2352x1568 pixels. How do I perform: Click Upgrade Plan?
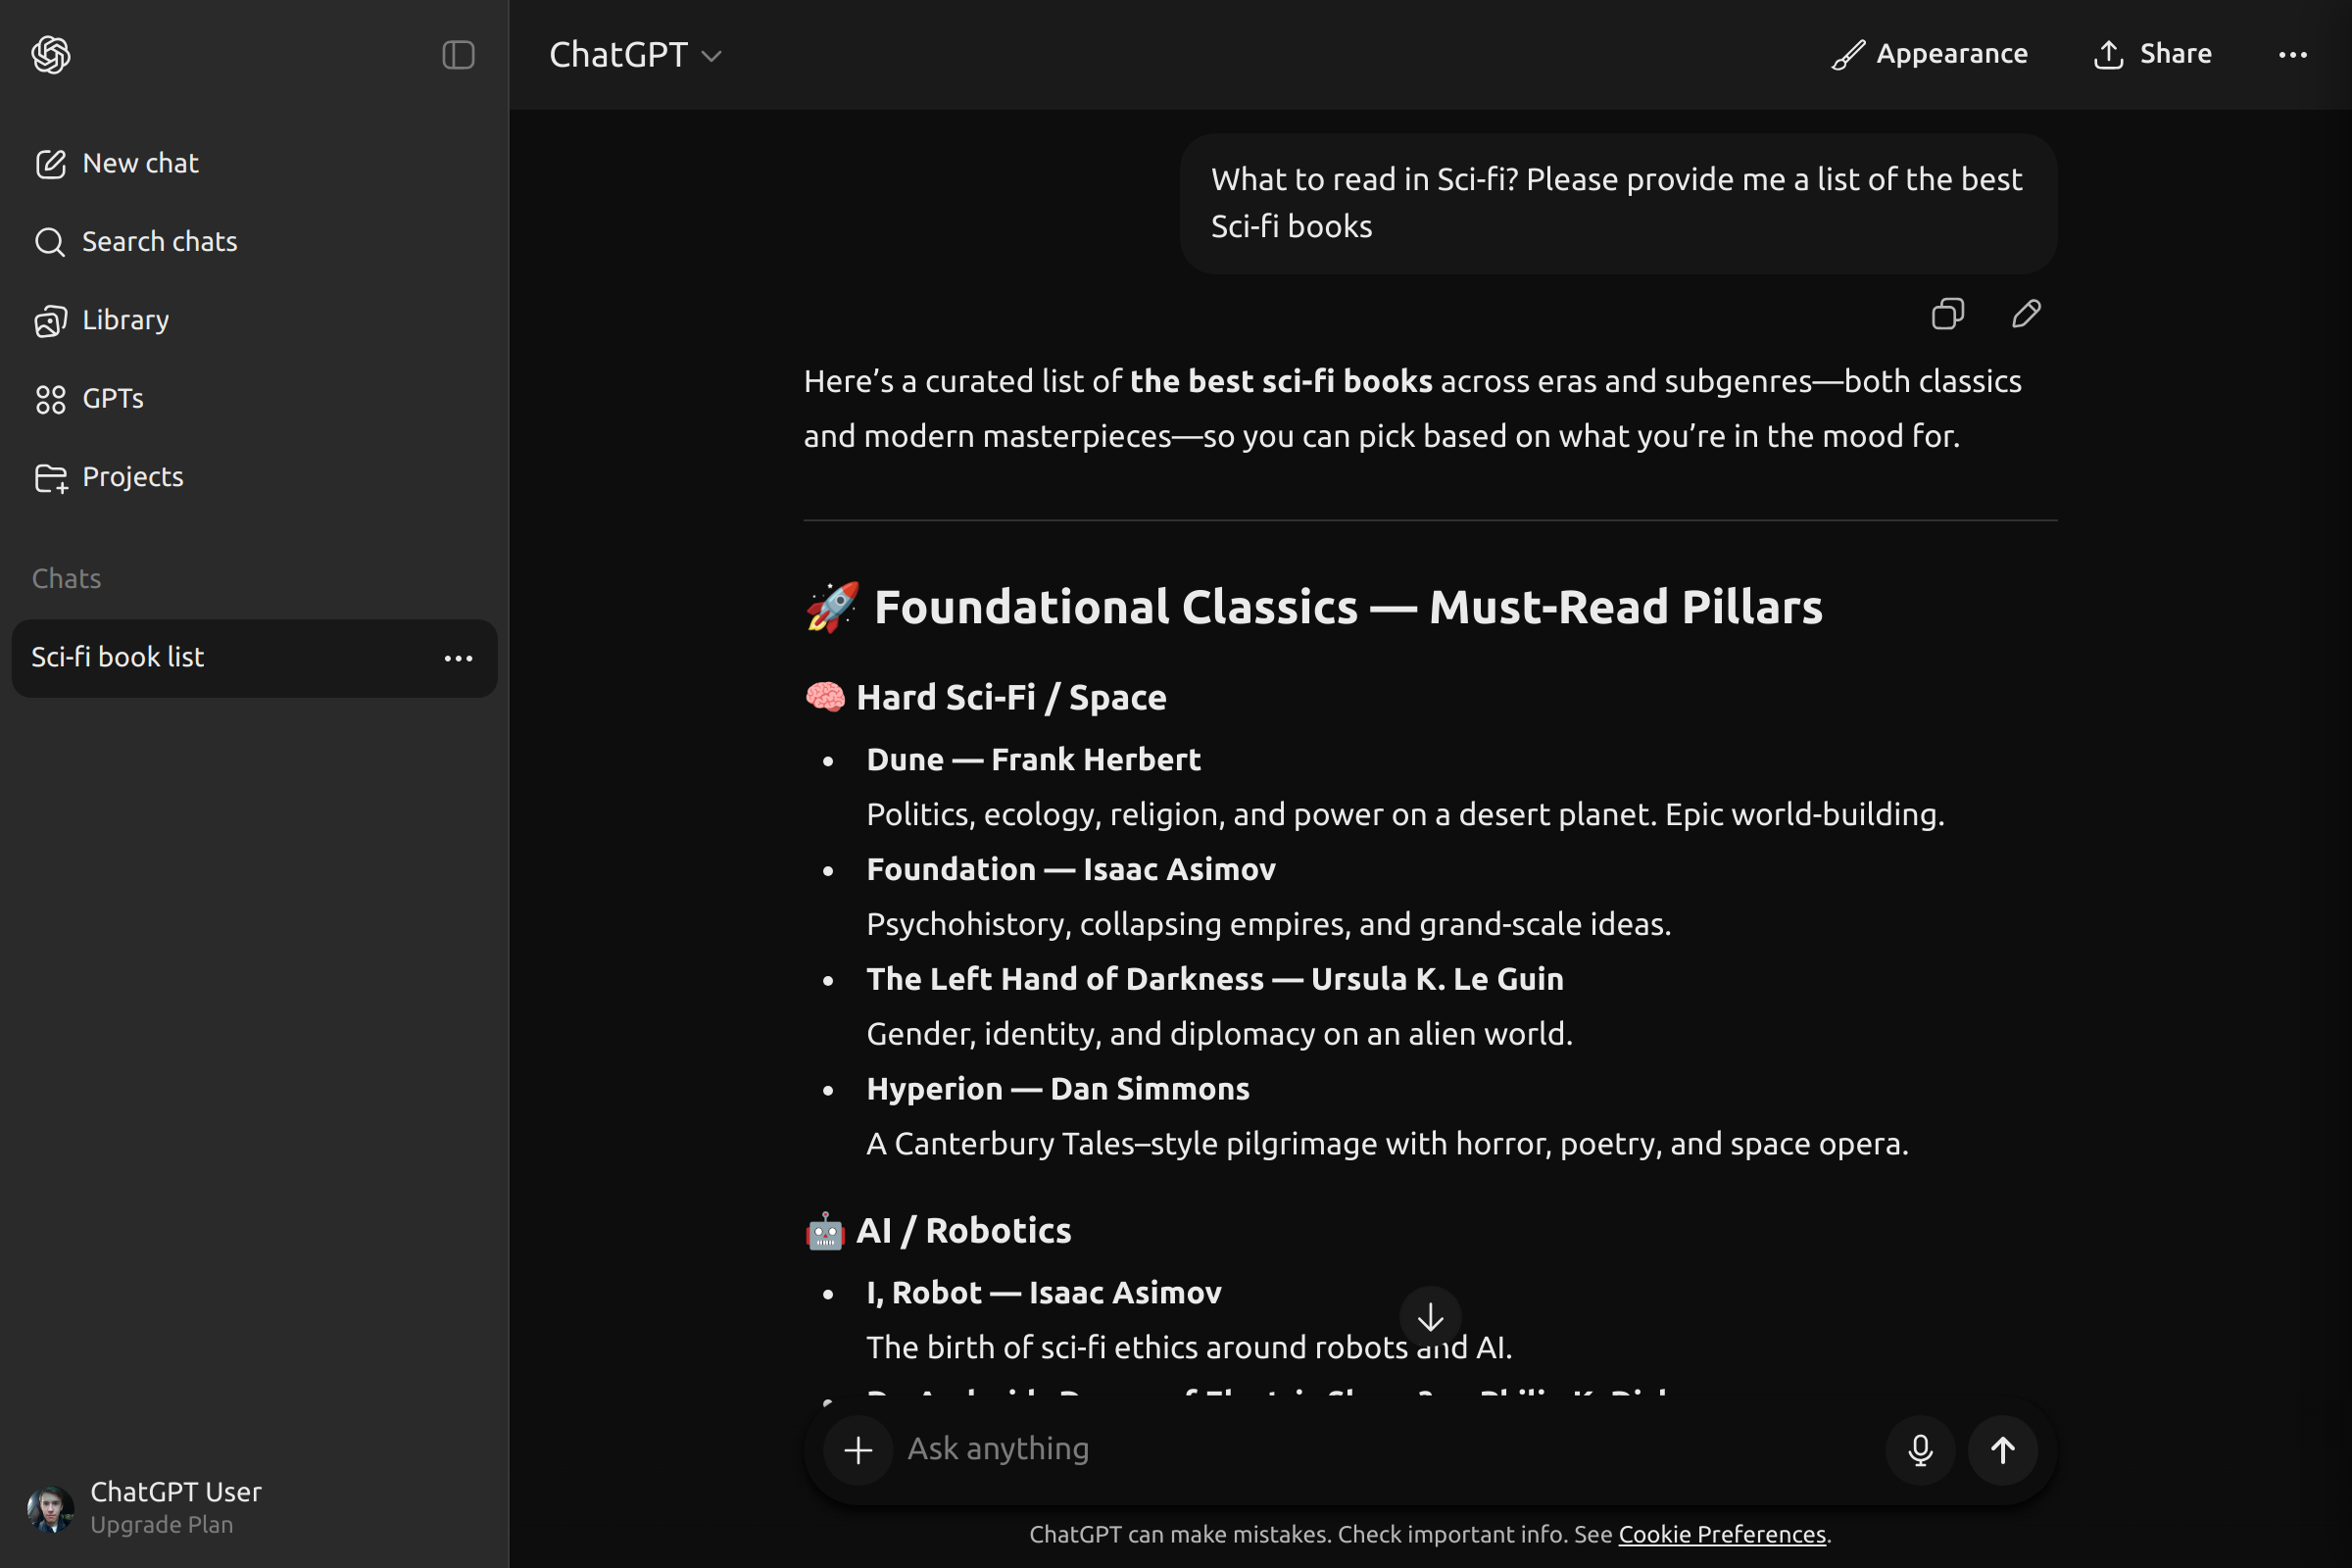coord(162,1524)
